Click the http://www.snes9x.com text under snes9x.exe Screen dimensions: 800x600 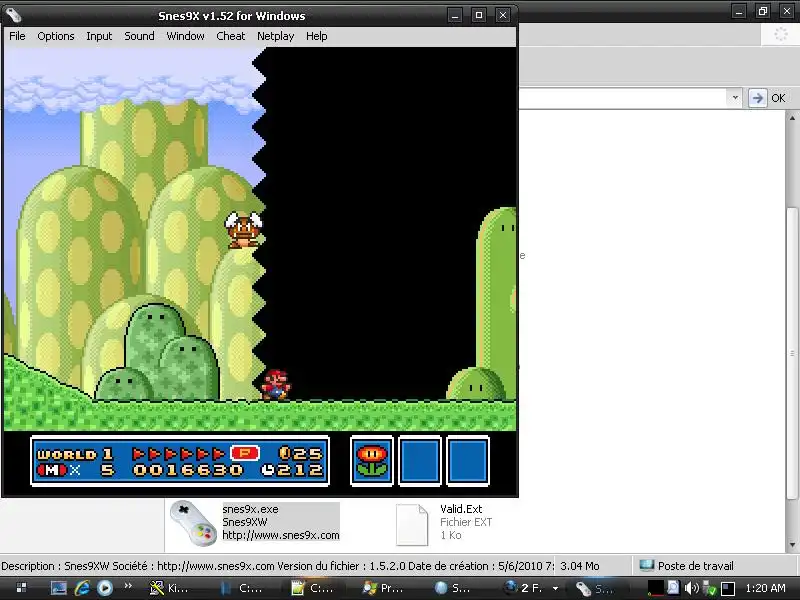[281, 535]
